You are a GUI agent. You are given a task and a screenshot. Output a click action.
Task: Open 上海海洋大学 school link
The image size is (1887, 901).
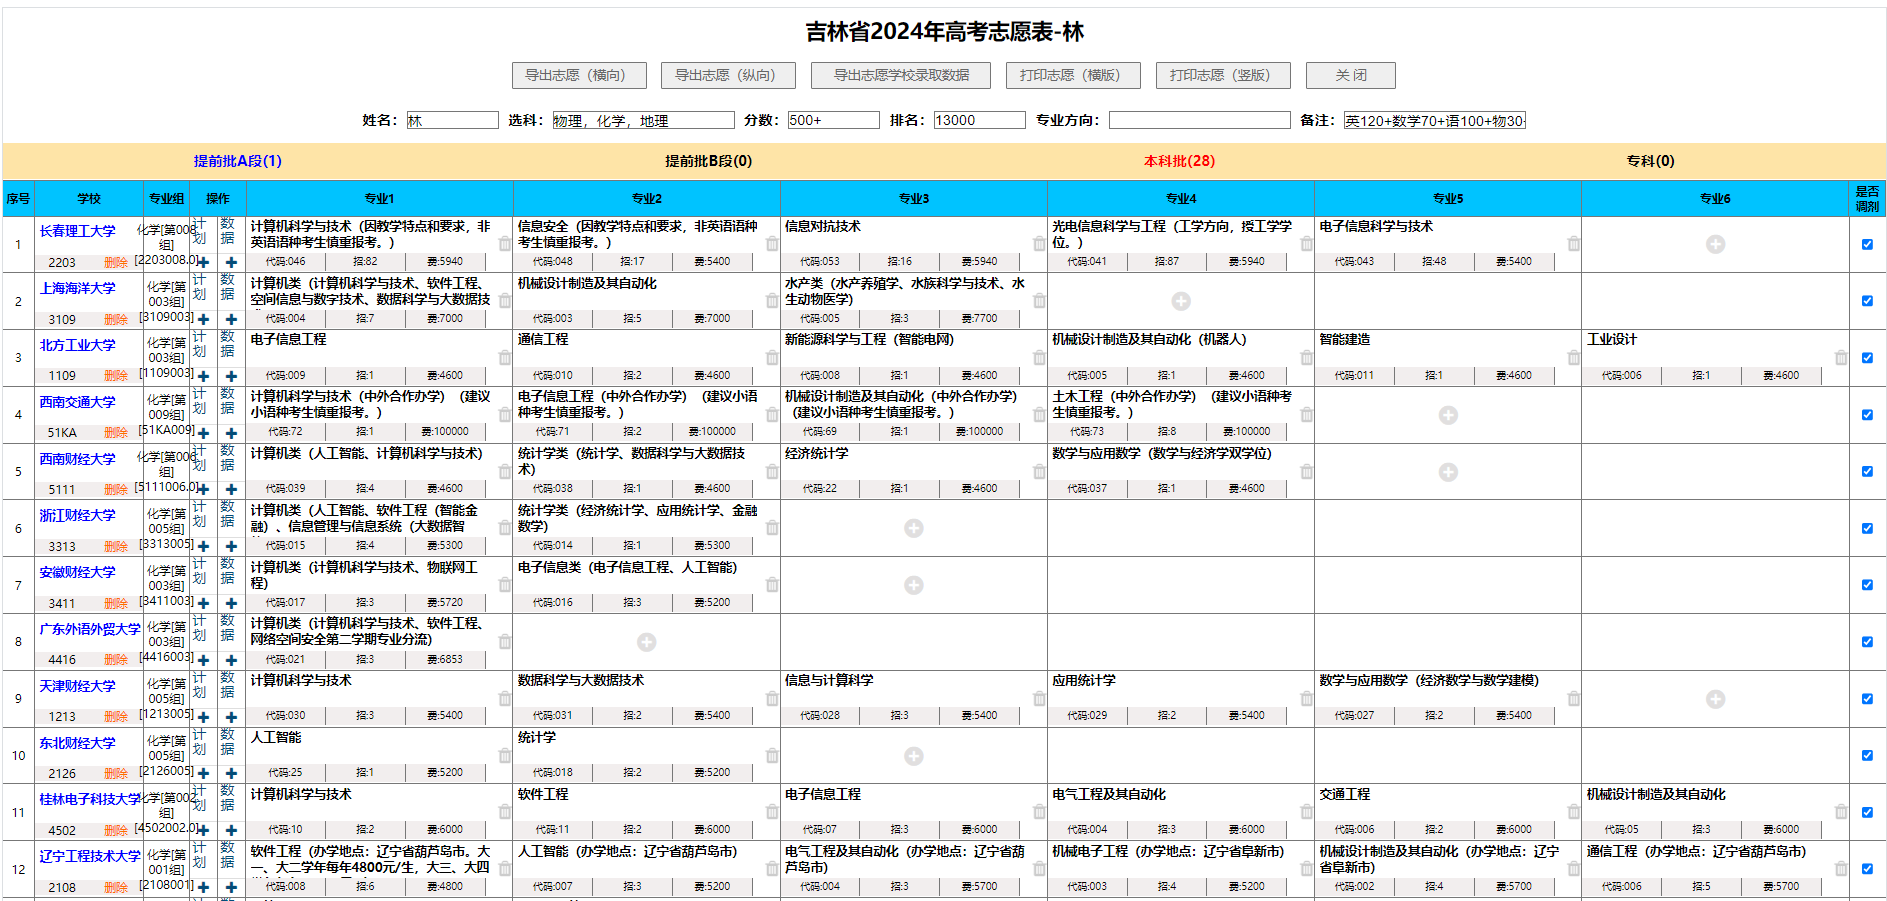77,288
